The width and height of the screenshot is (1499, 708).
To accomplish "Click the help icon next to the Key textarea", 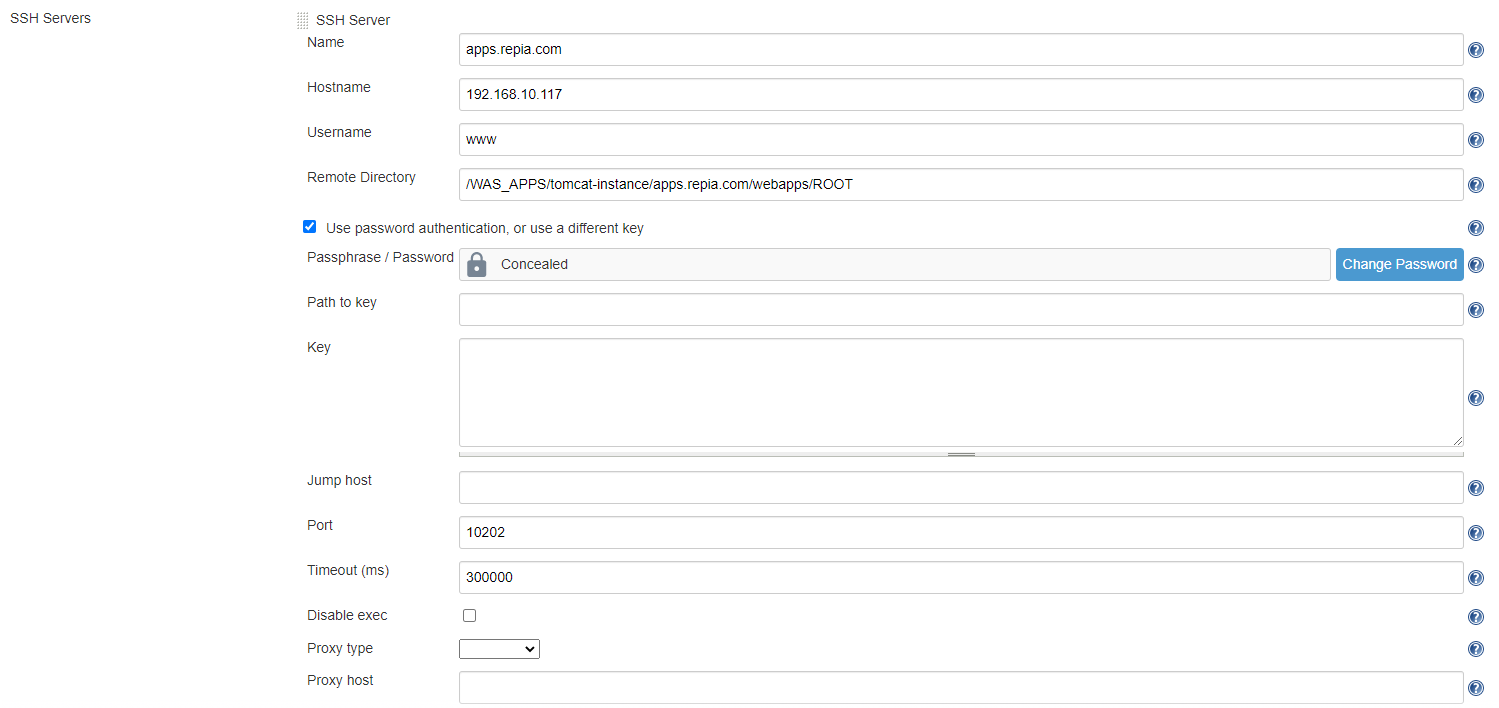I will point(1475,398).
